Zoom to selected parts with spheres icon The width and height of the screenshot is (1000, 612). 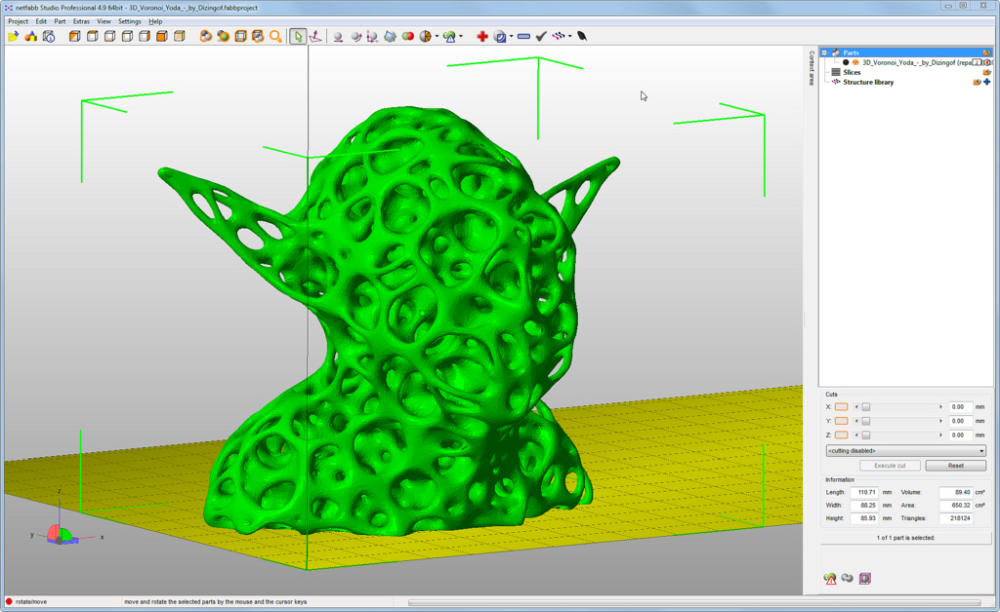pyautogui.click(x=205, y=36)
